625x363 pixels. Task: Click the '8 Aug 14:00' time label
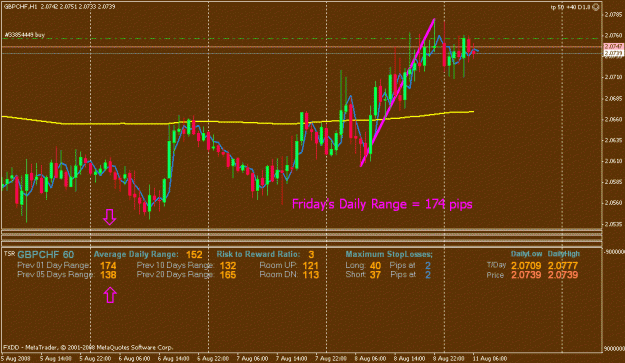pos(410,359)
